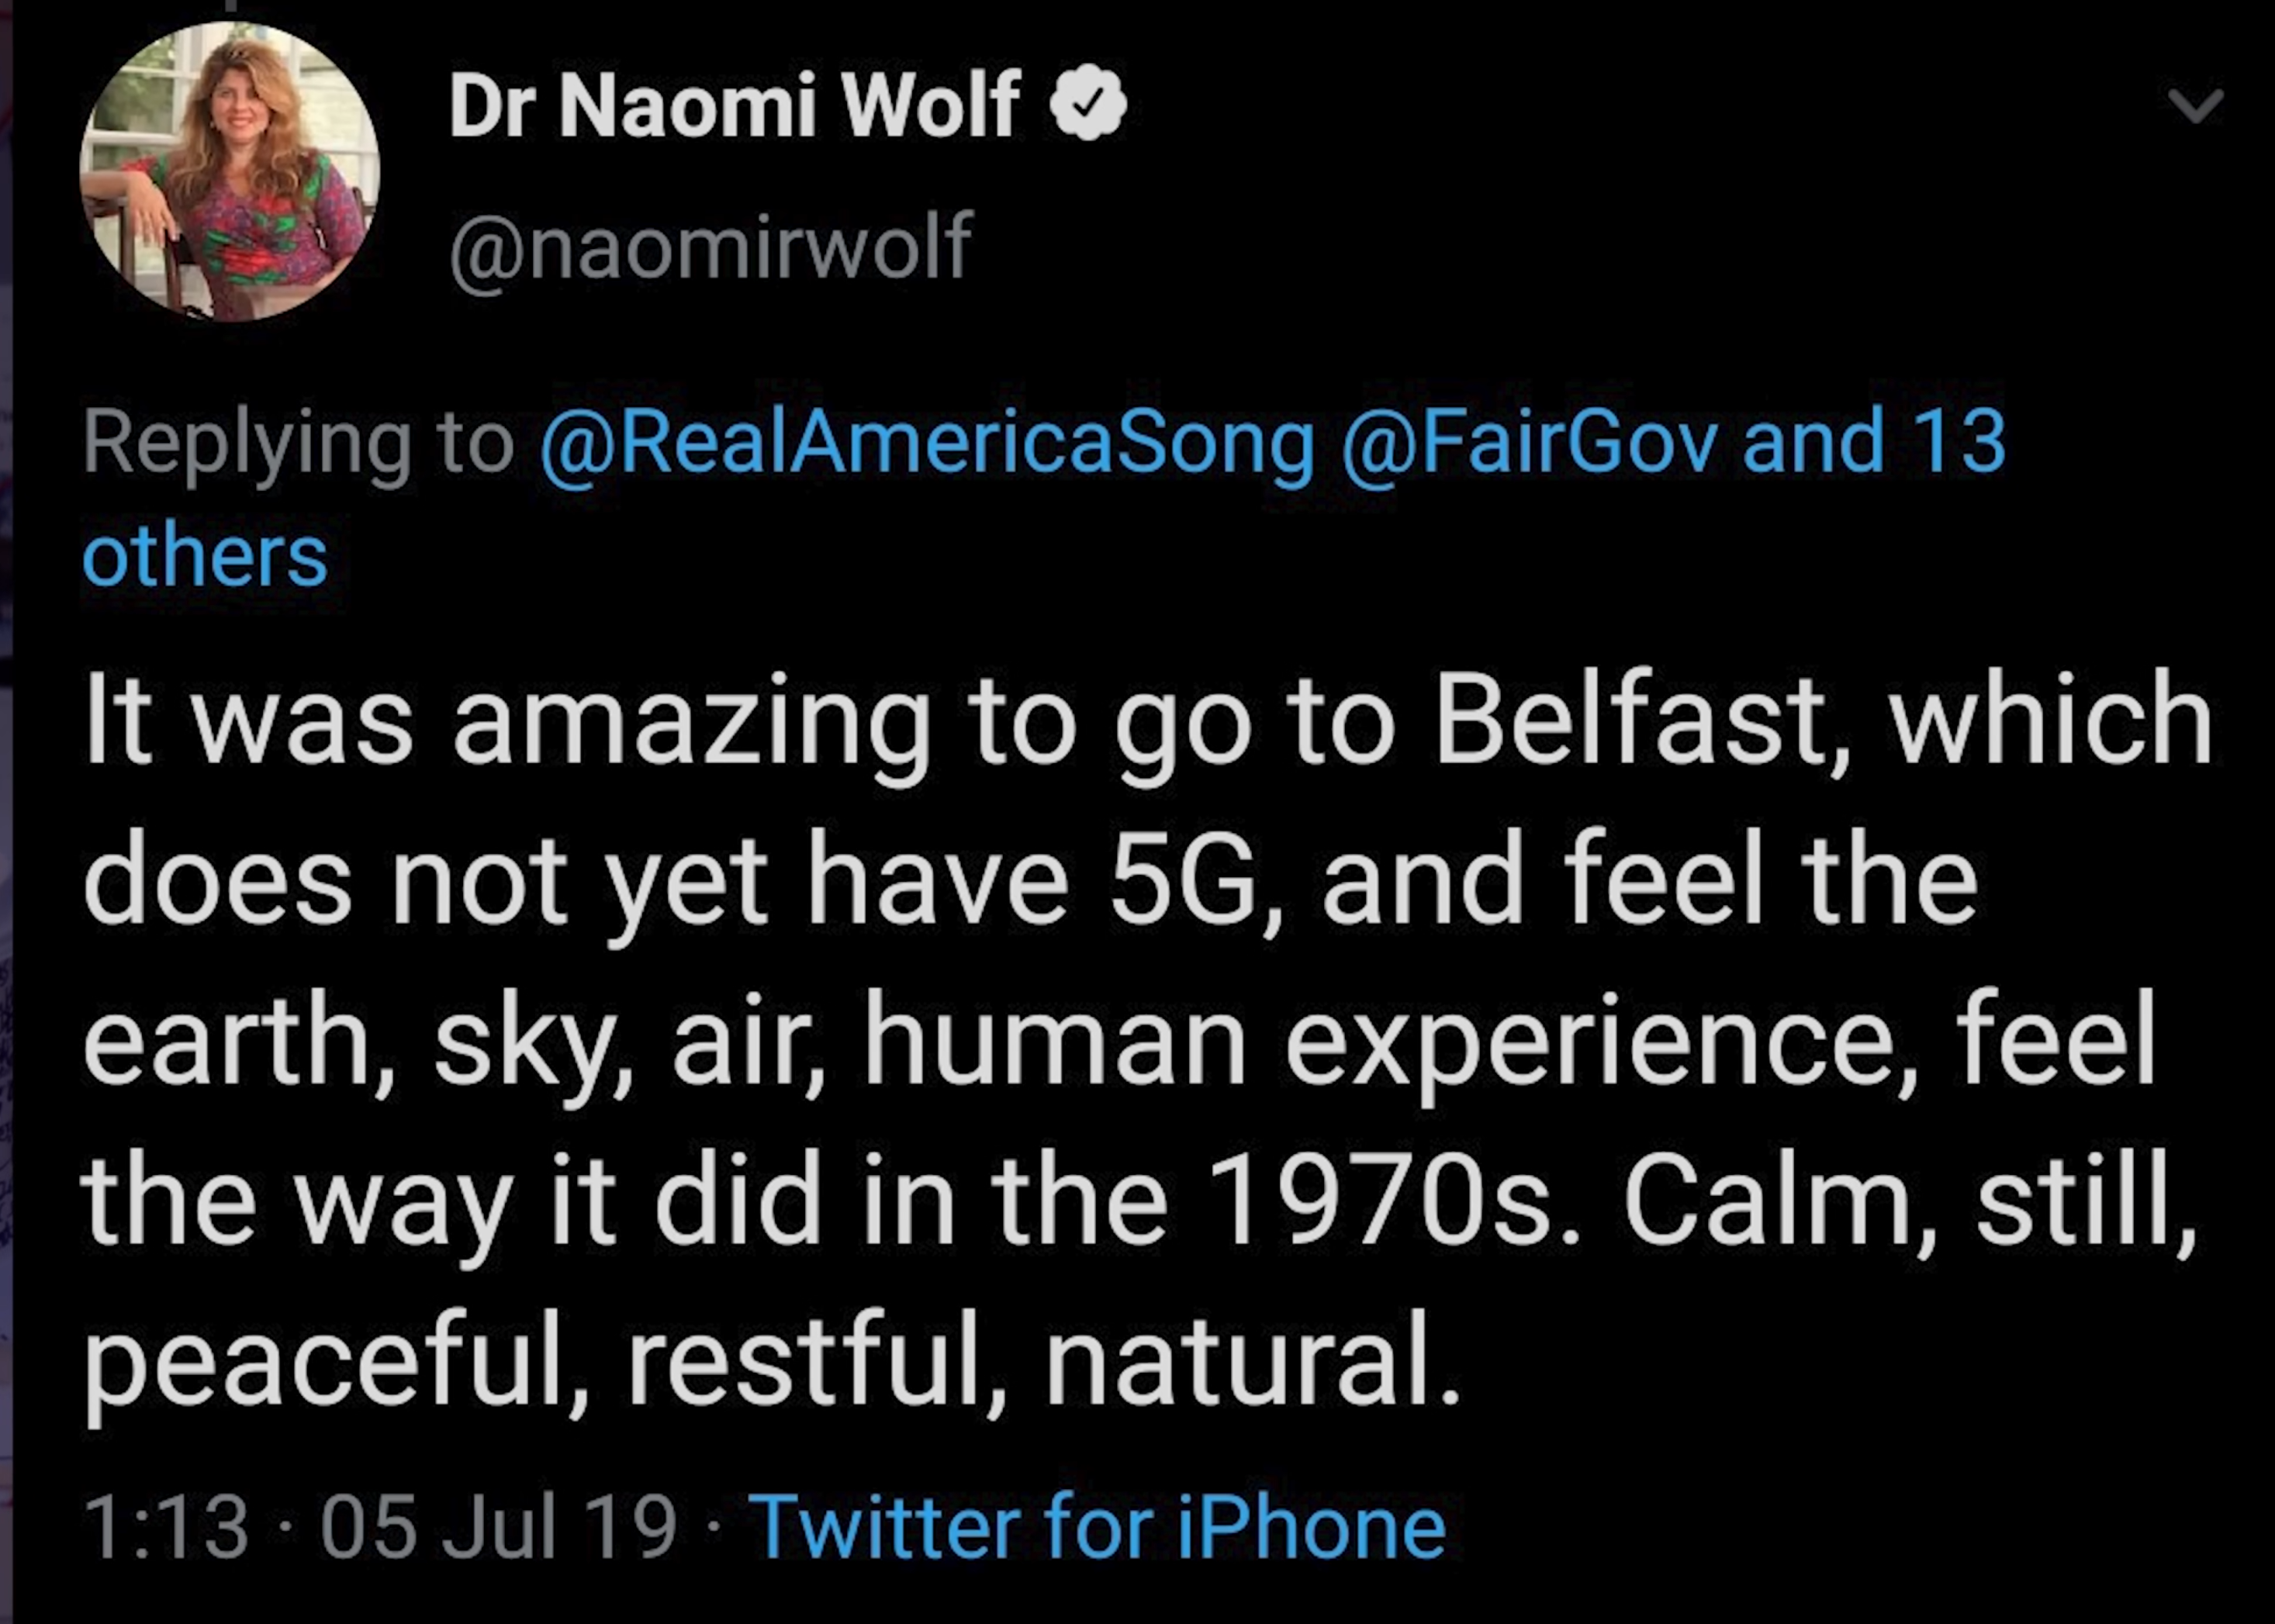Image resolution: width=2275 pixels, height=1624 pixels.
Task: Open the @RealAmericaSong mention
Action: pyautogui.click(x=927, y=442)
